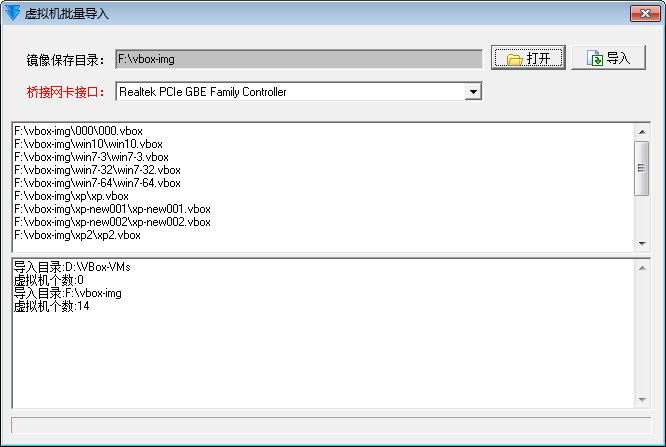Click log line 虚拟机个数:0

point(48,280)
